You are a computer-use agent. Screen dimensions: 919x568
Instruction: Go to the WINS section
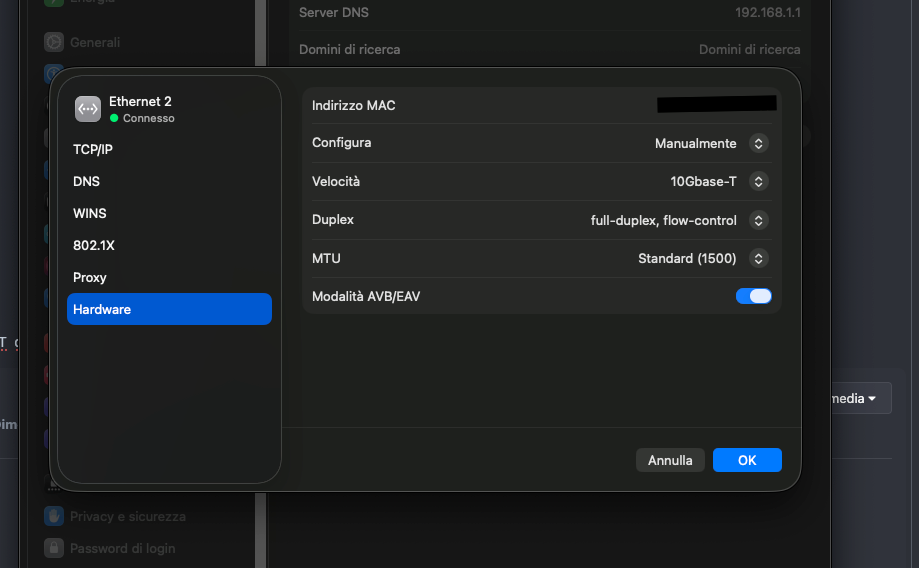click(x=90, y=213)
